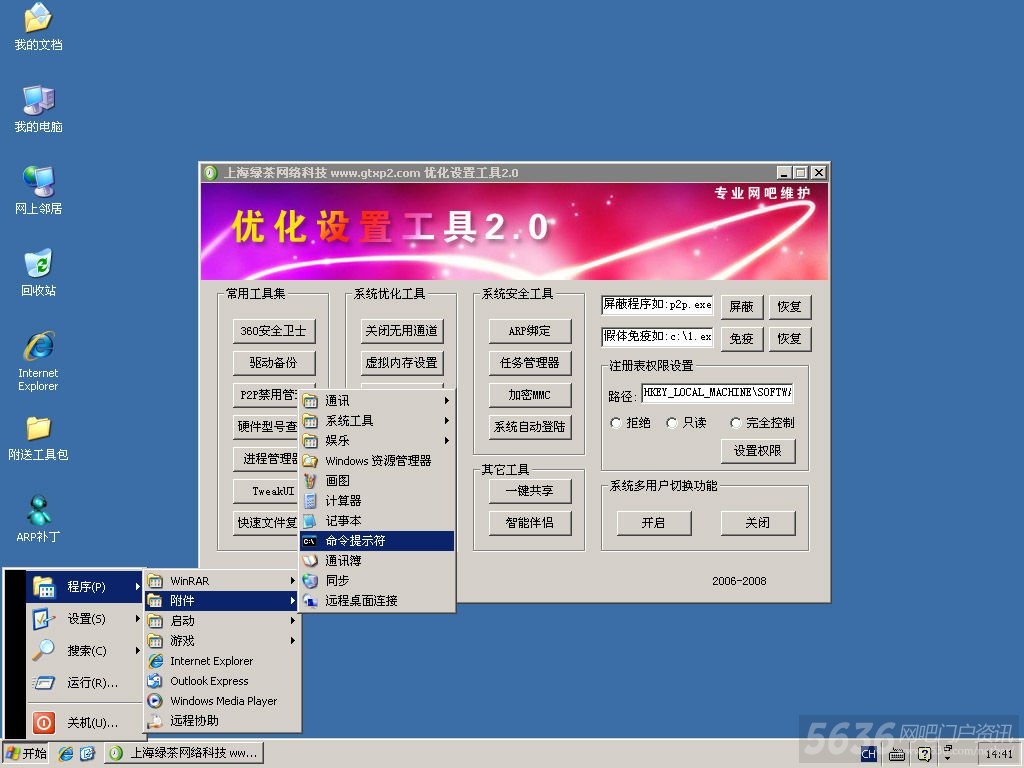This screenshot has height=768, width=1024.
Task: Focus the registry 路径 input field
Action: (717, 393)
